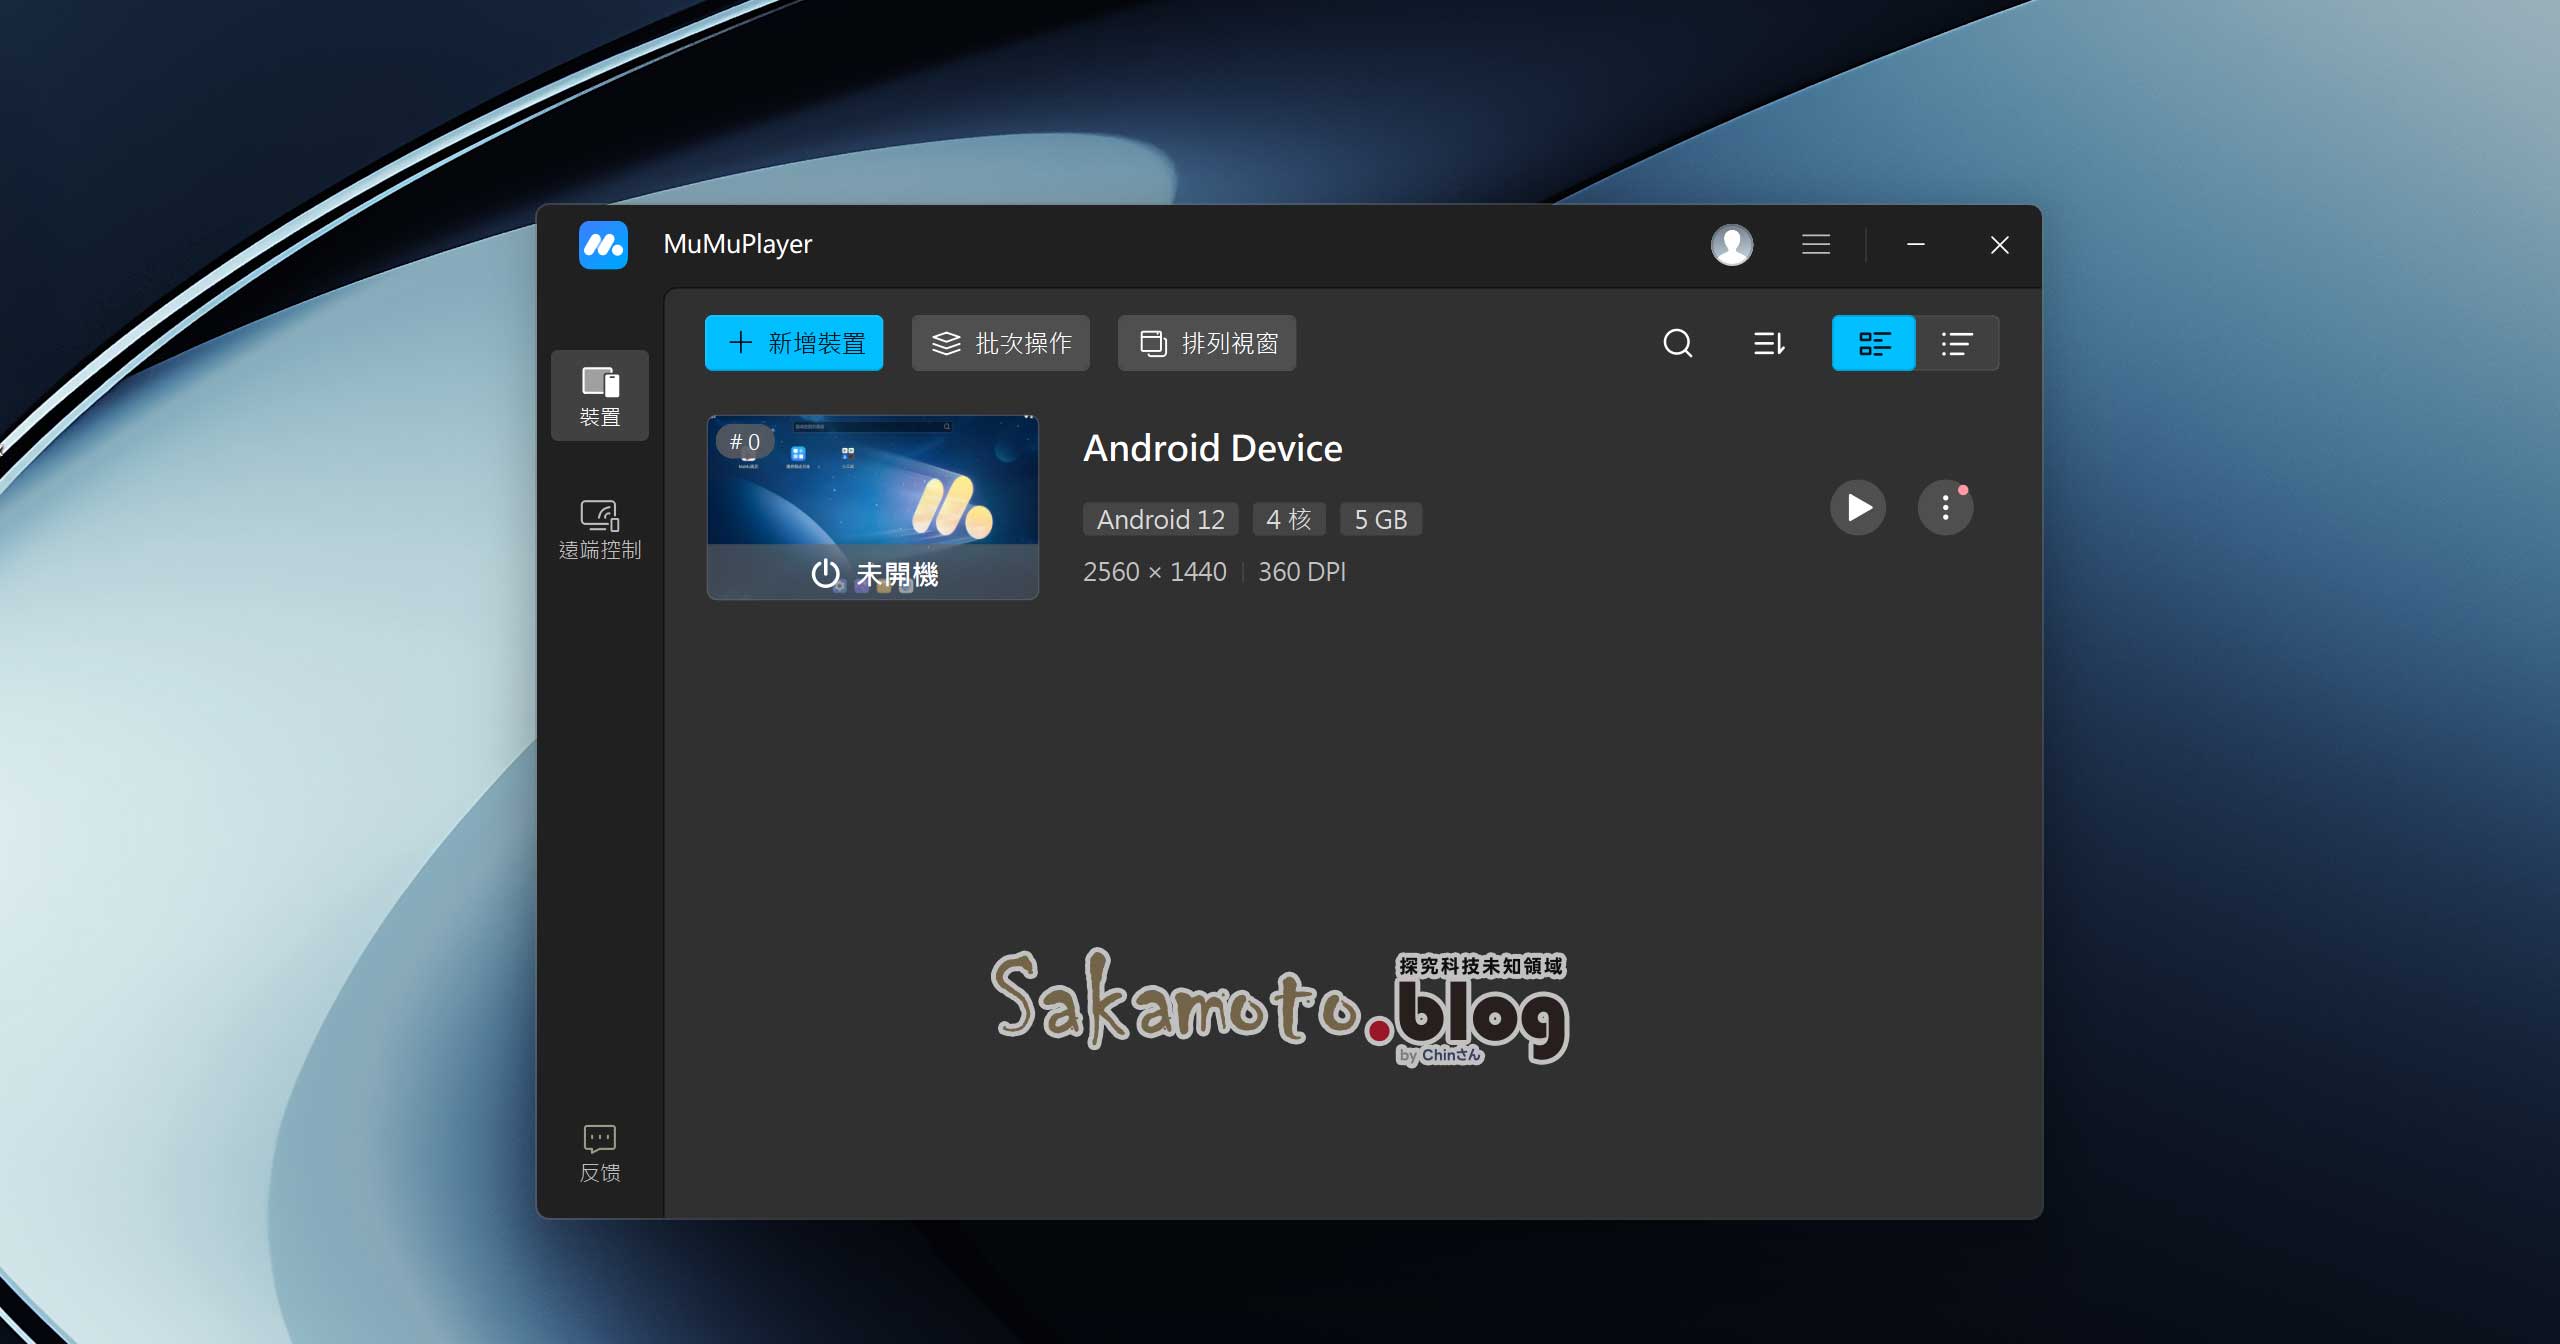
Task: Open the user account avatar
Action: click(x=1732, y=245)
